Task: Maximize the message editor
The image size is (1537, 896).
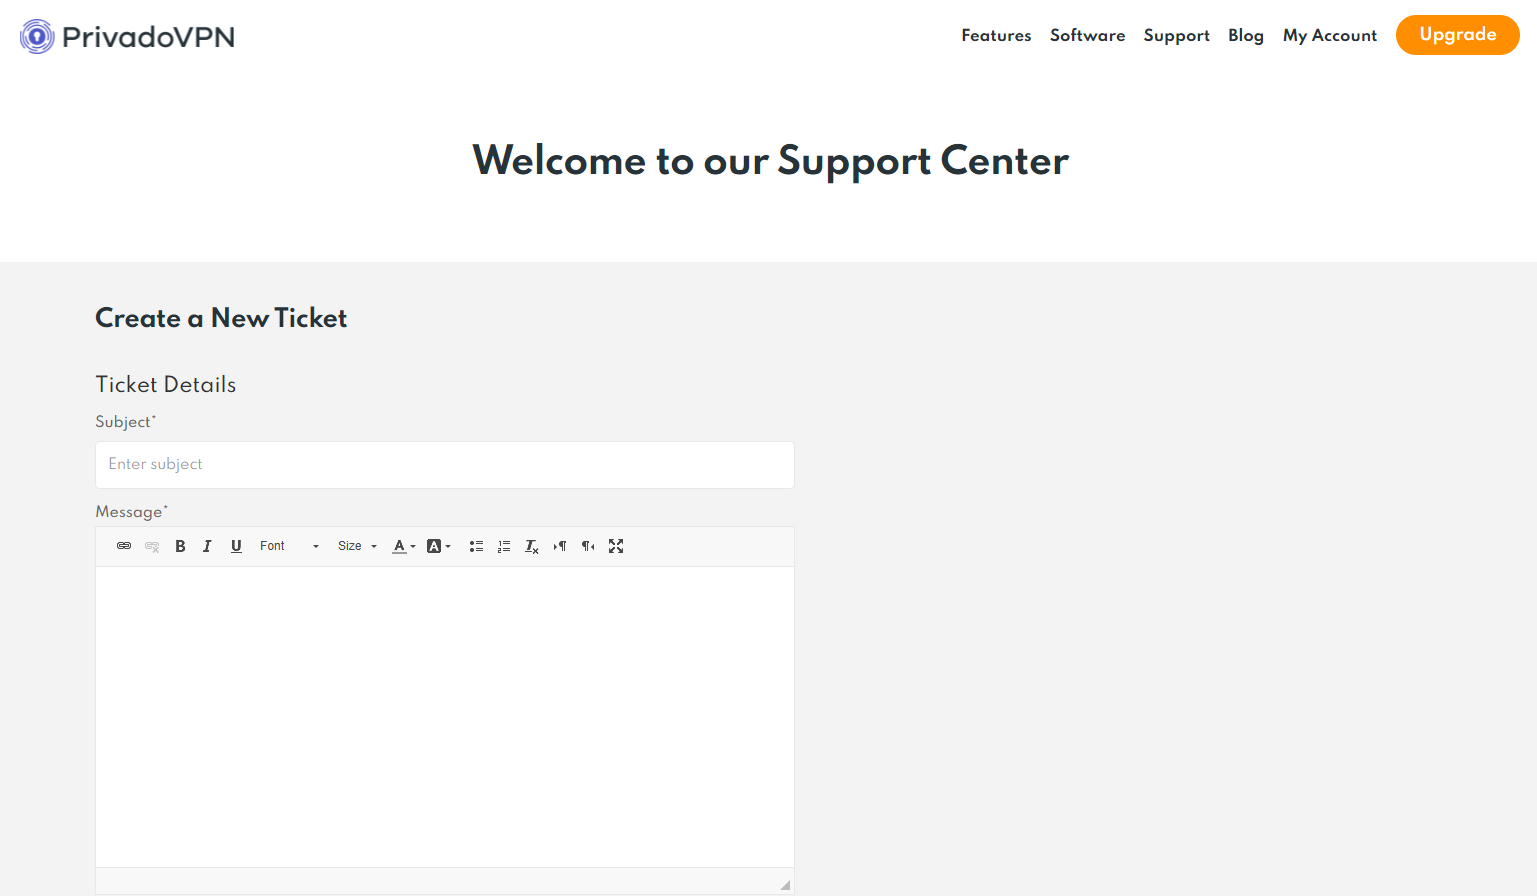Action: point(616,546)
